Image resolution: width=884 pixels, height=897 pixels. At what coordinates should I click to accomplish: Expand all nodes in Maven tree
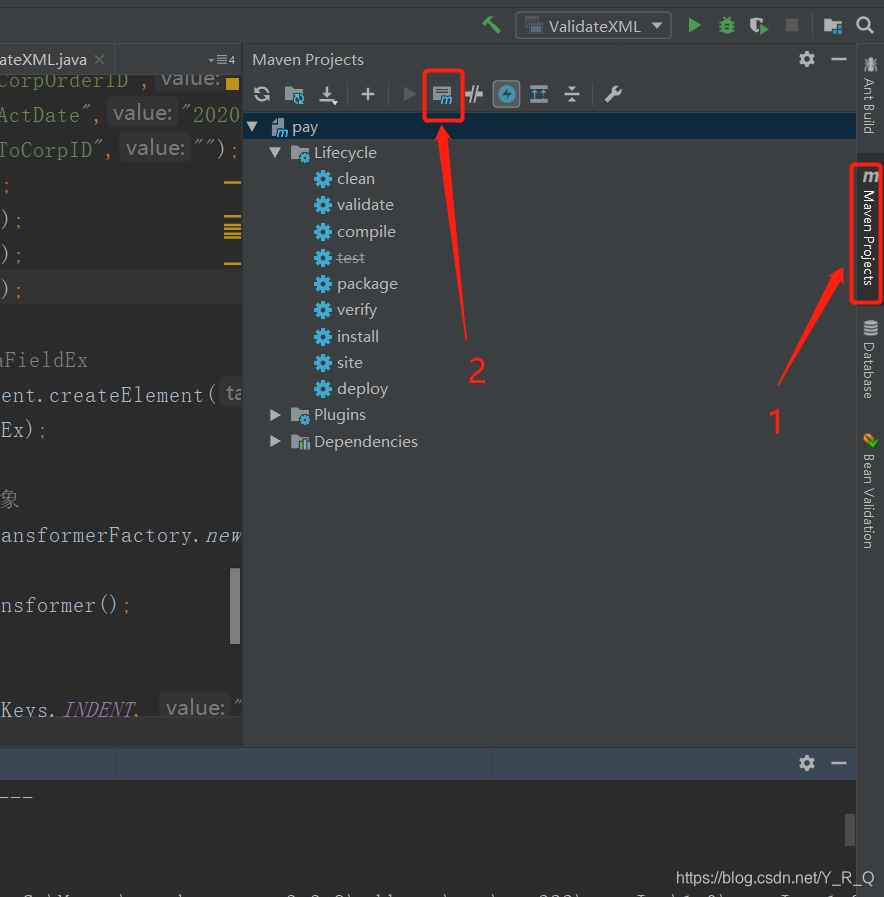539,94
